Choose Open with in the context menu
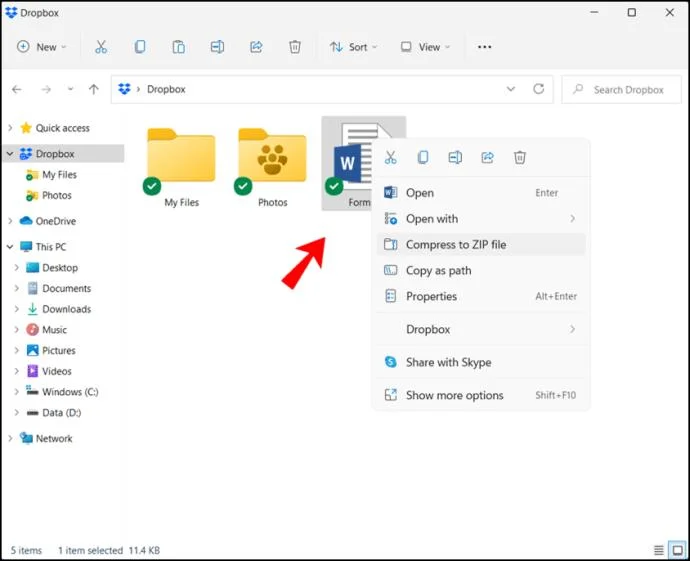This screenshot has width=690, height=561. coord(481,219)
